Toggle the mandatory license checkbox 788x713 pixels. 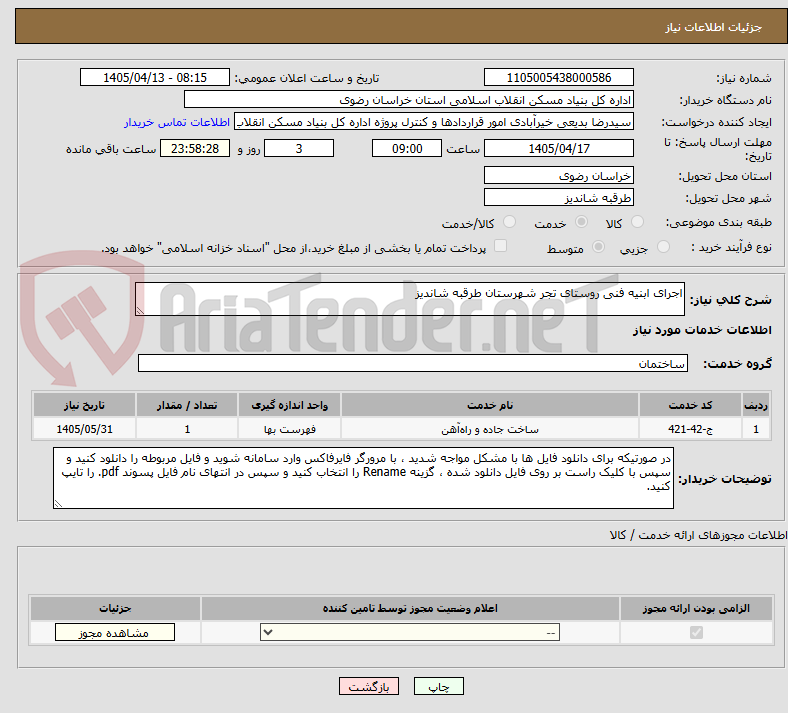696,632
